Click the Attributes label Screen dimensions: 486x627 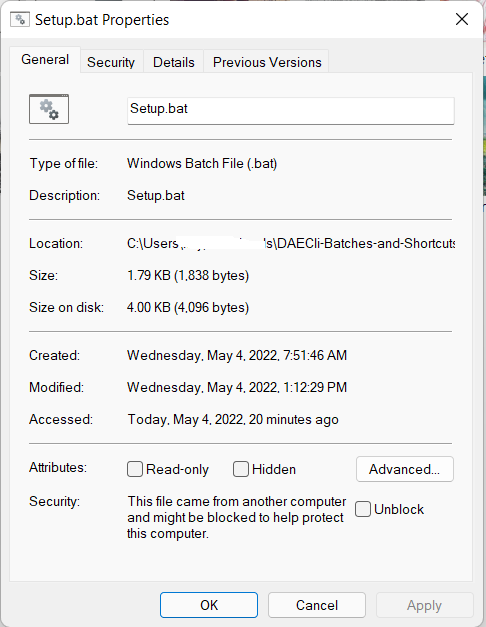point(58,467)
